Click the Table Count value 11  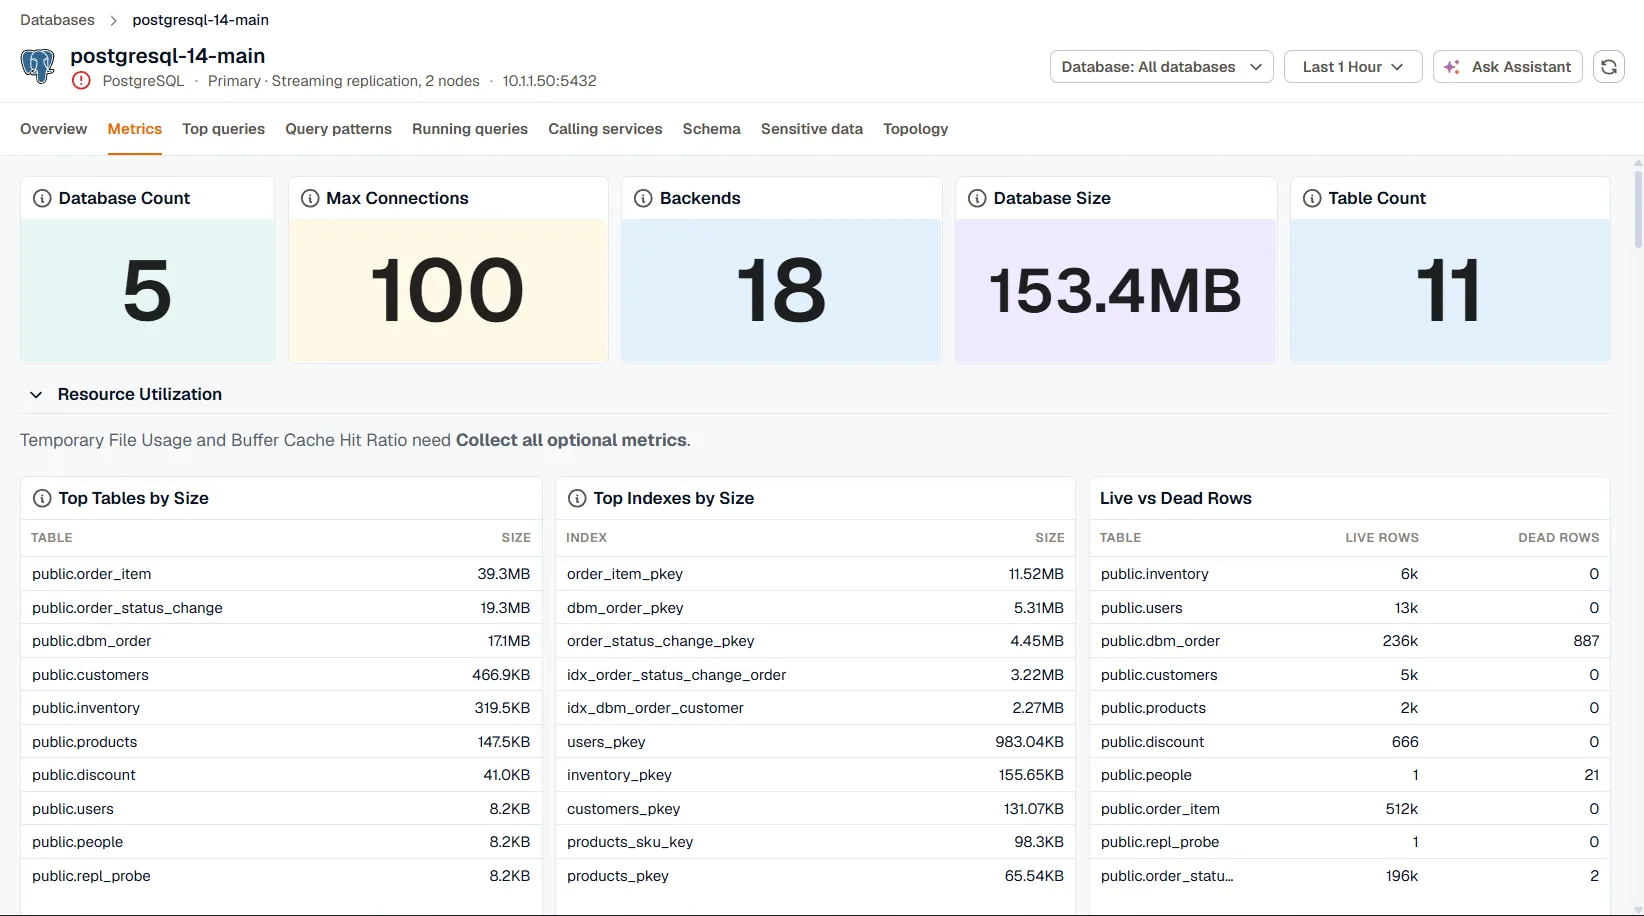(x=1449, y=291)
